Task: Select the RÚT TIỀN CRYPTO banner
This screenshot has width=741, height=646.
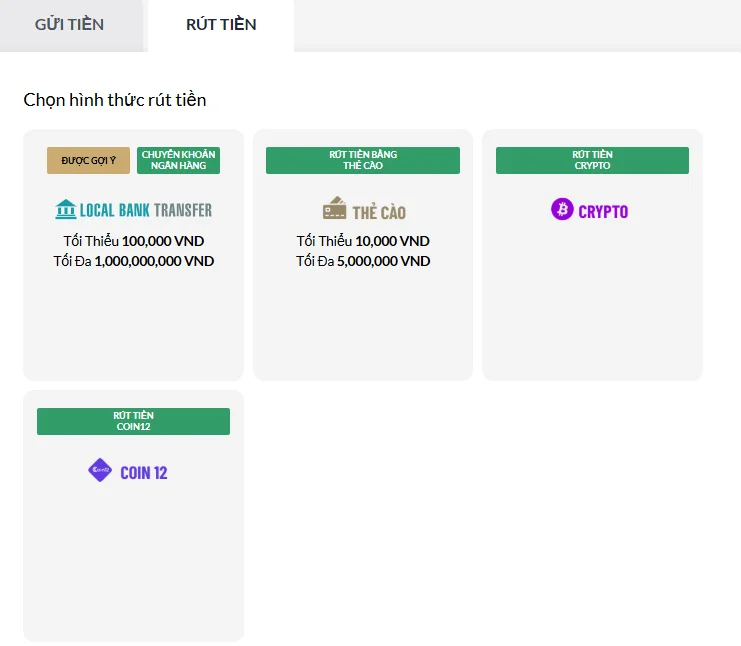Action: coord(592,160)
